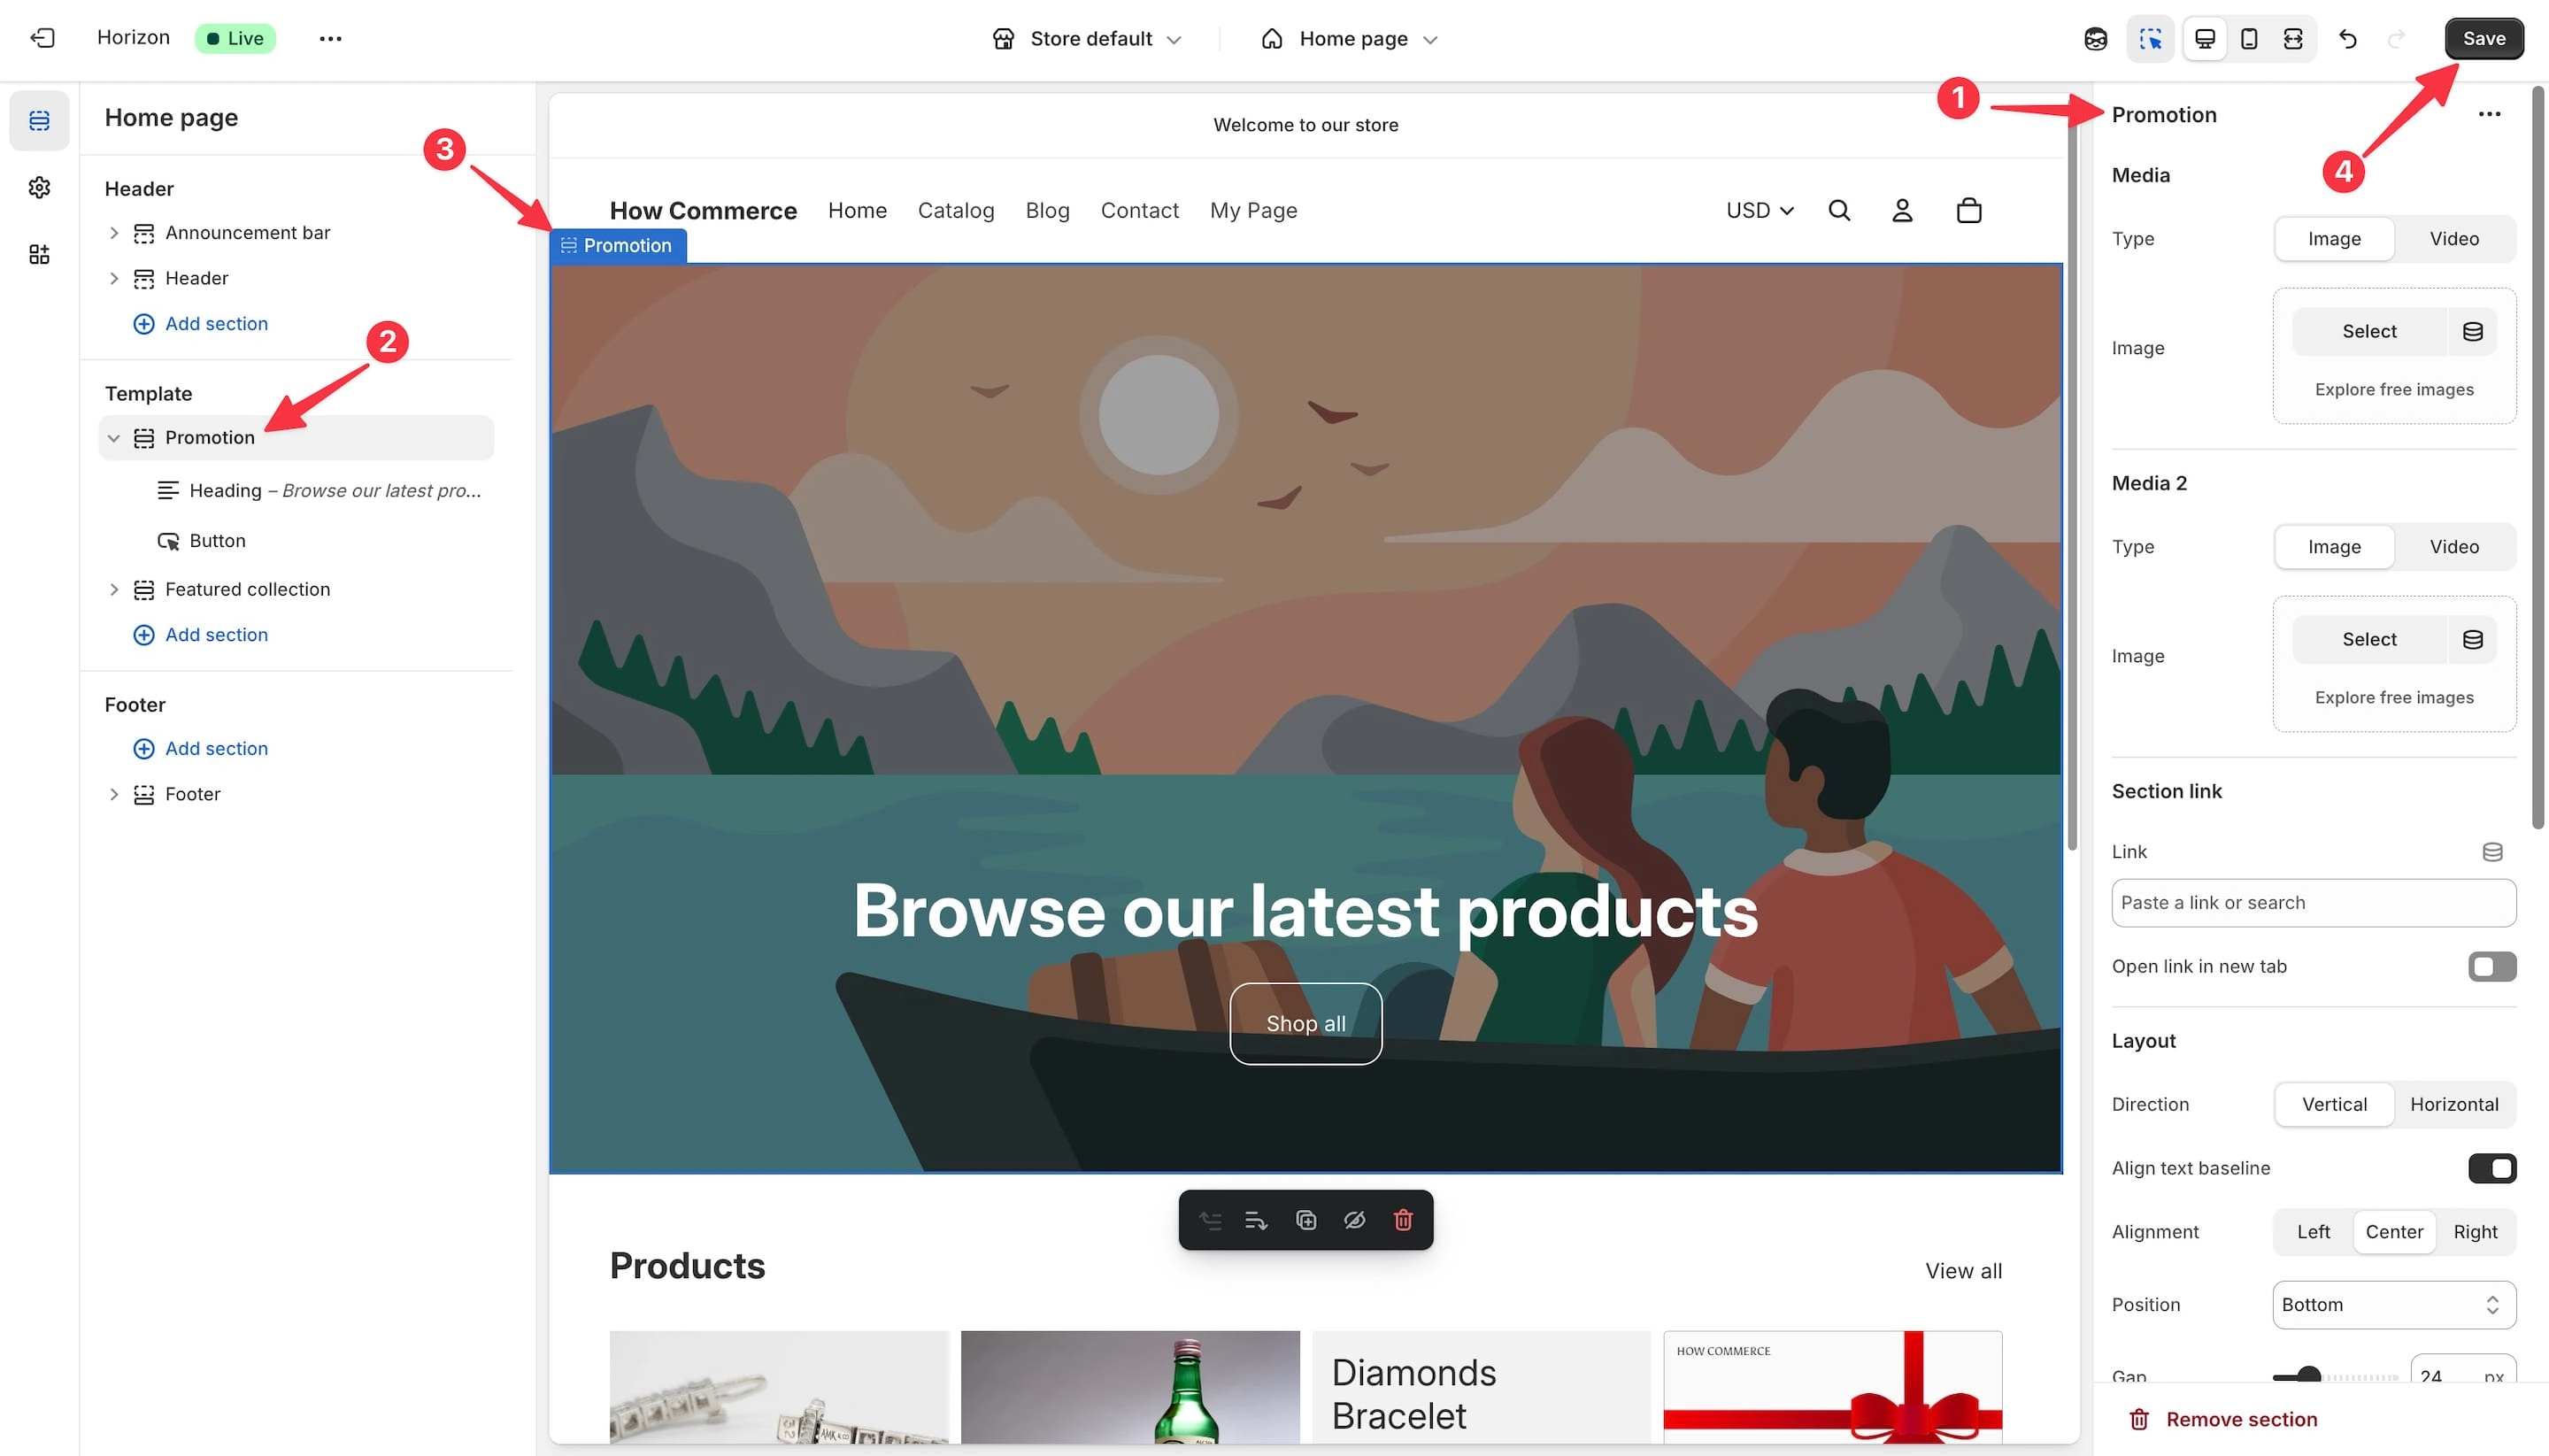The width and height of the screenshot is (2549, 1456).
Task: Click Home menu link in store preview
Action: (857, 210)
